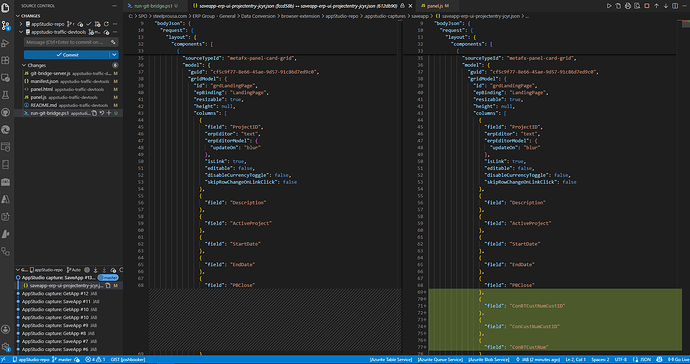Go to previous change arrow

pos(656,6)
